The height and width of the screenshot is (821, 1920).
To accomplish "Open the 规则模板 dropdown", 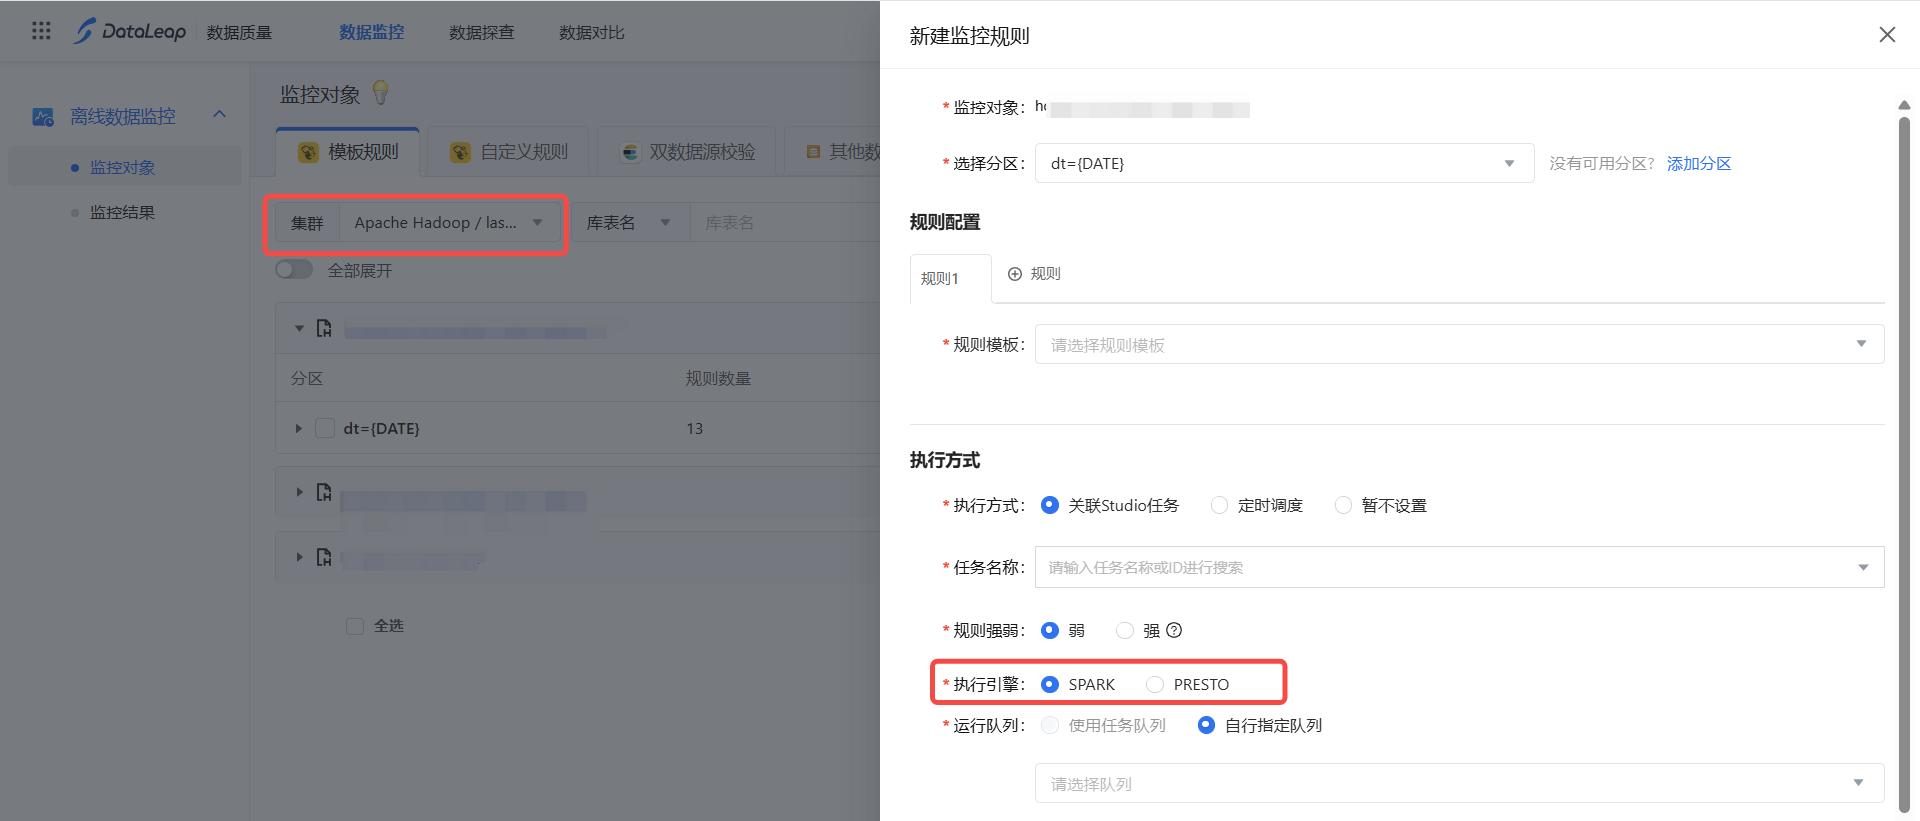I will tap(1459, 345).
